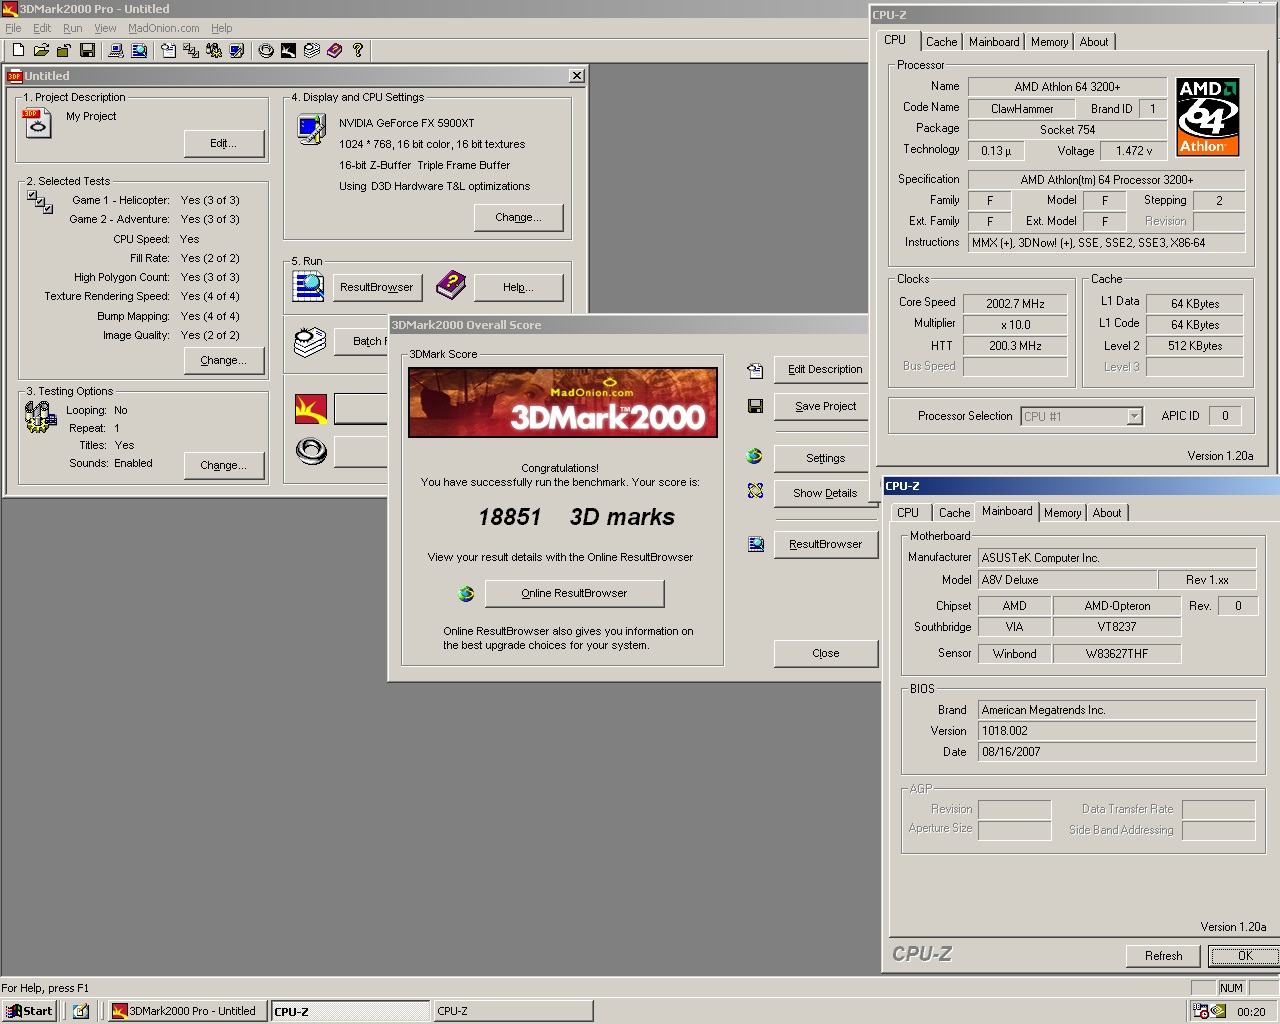
Task: Open the Edit menu
Action: [42, 28]
